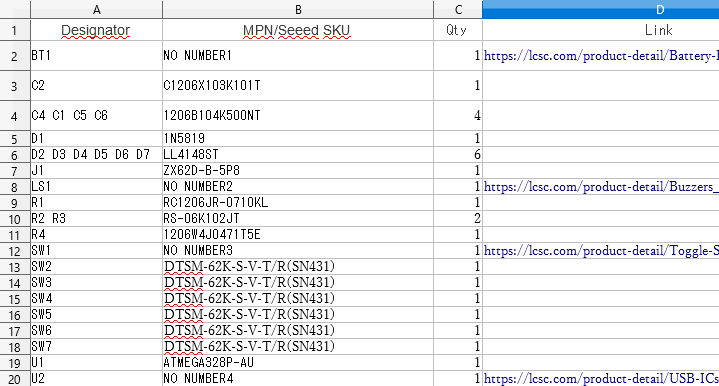Select quantity 6 in LL4148ST row

[x=458, y=155]
